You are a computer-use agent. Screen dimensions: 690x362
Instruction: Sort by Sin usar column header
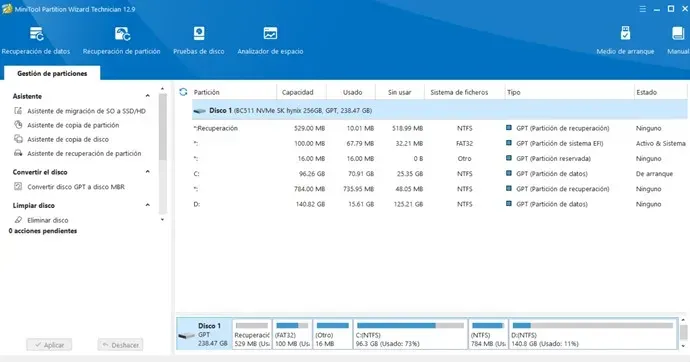pos(400,92)
